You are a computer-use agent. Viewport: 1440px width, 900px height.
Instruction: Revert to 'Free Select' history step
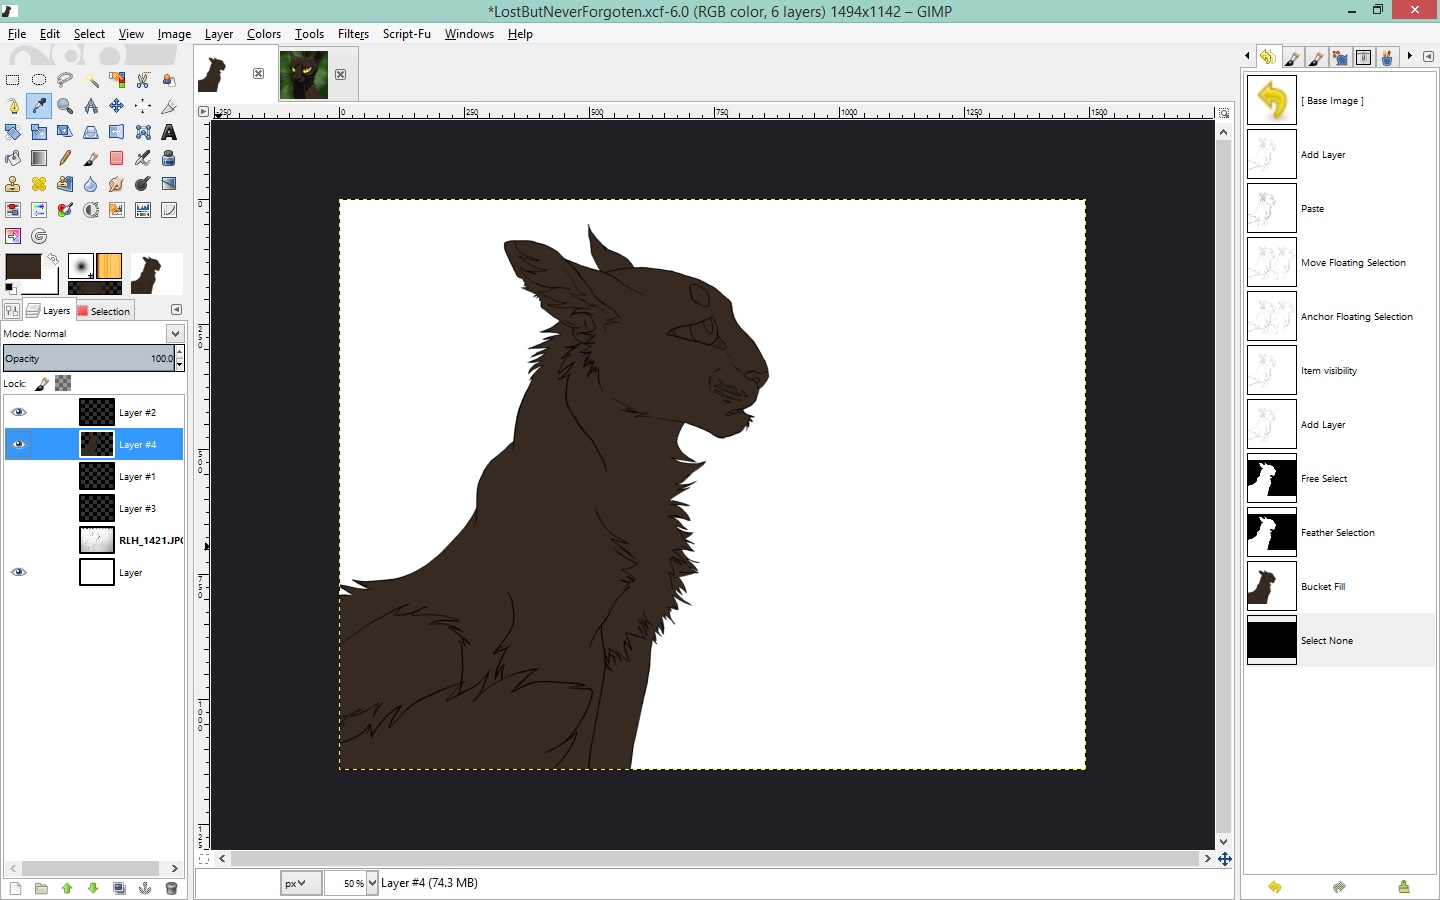(x=1340, y=479)
